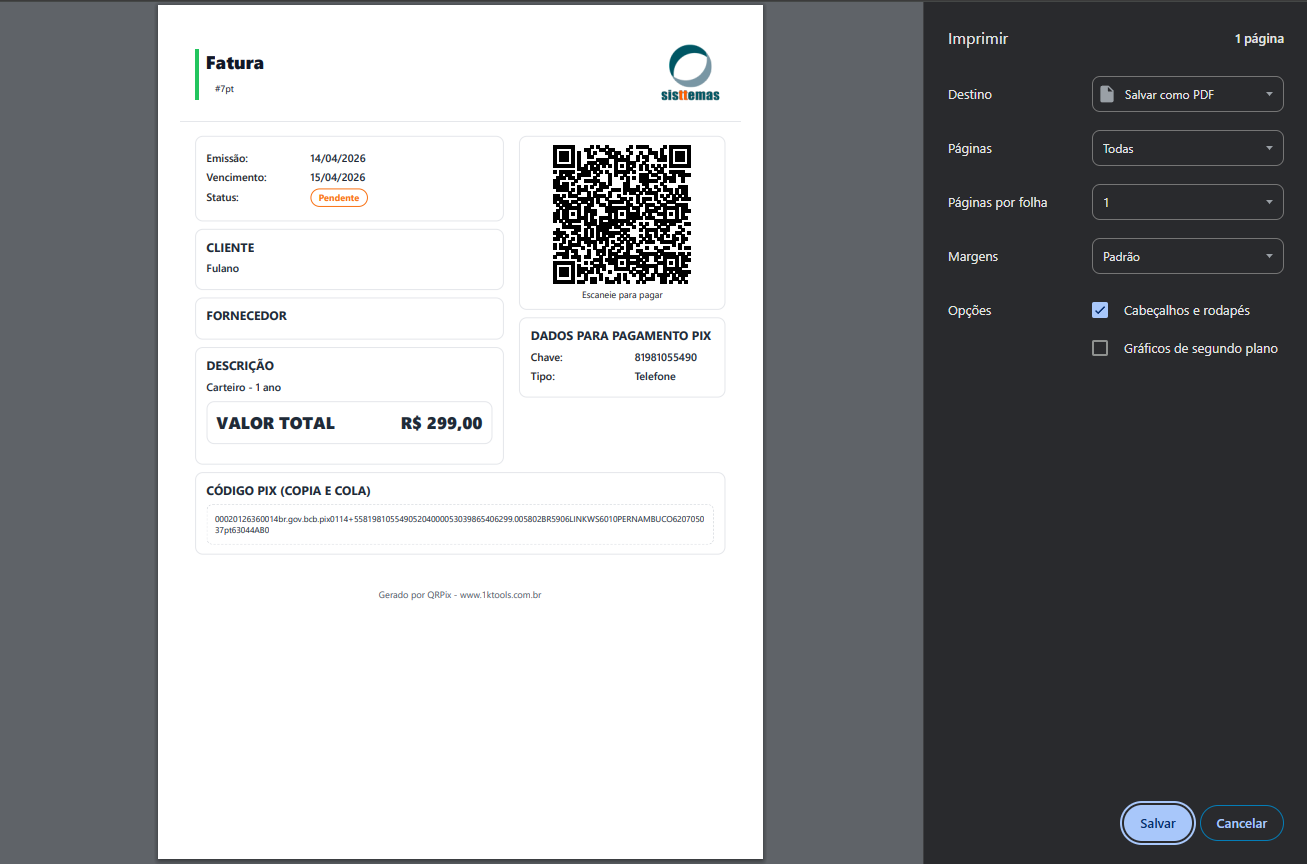This screenshot has width=1307, height=864.
Task: Enable Gráficos de segundo plano checkbox
Action: pos(1100,348)
